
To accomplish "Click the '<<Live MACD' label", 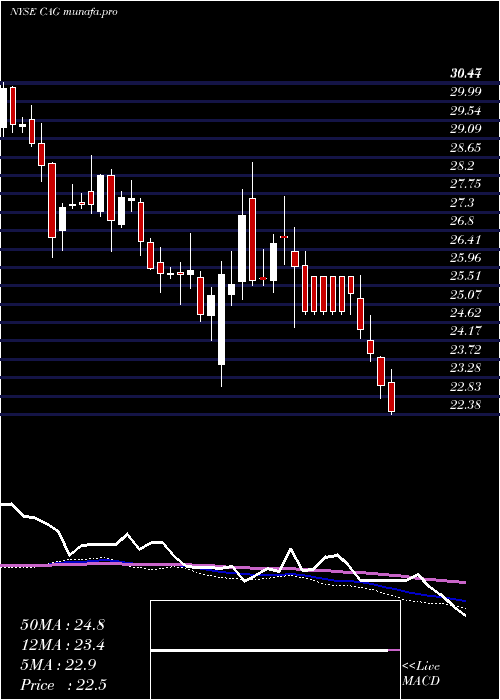I will (x=421, y=674).
